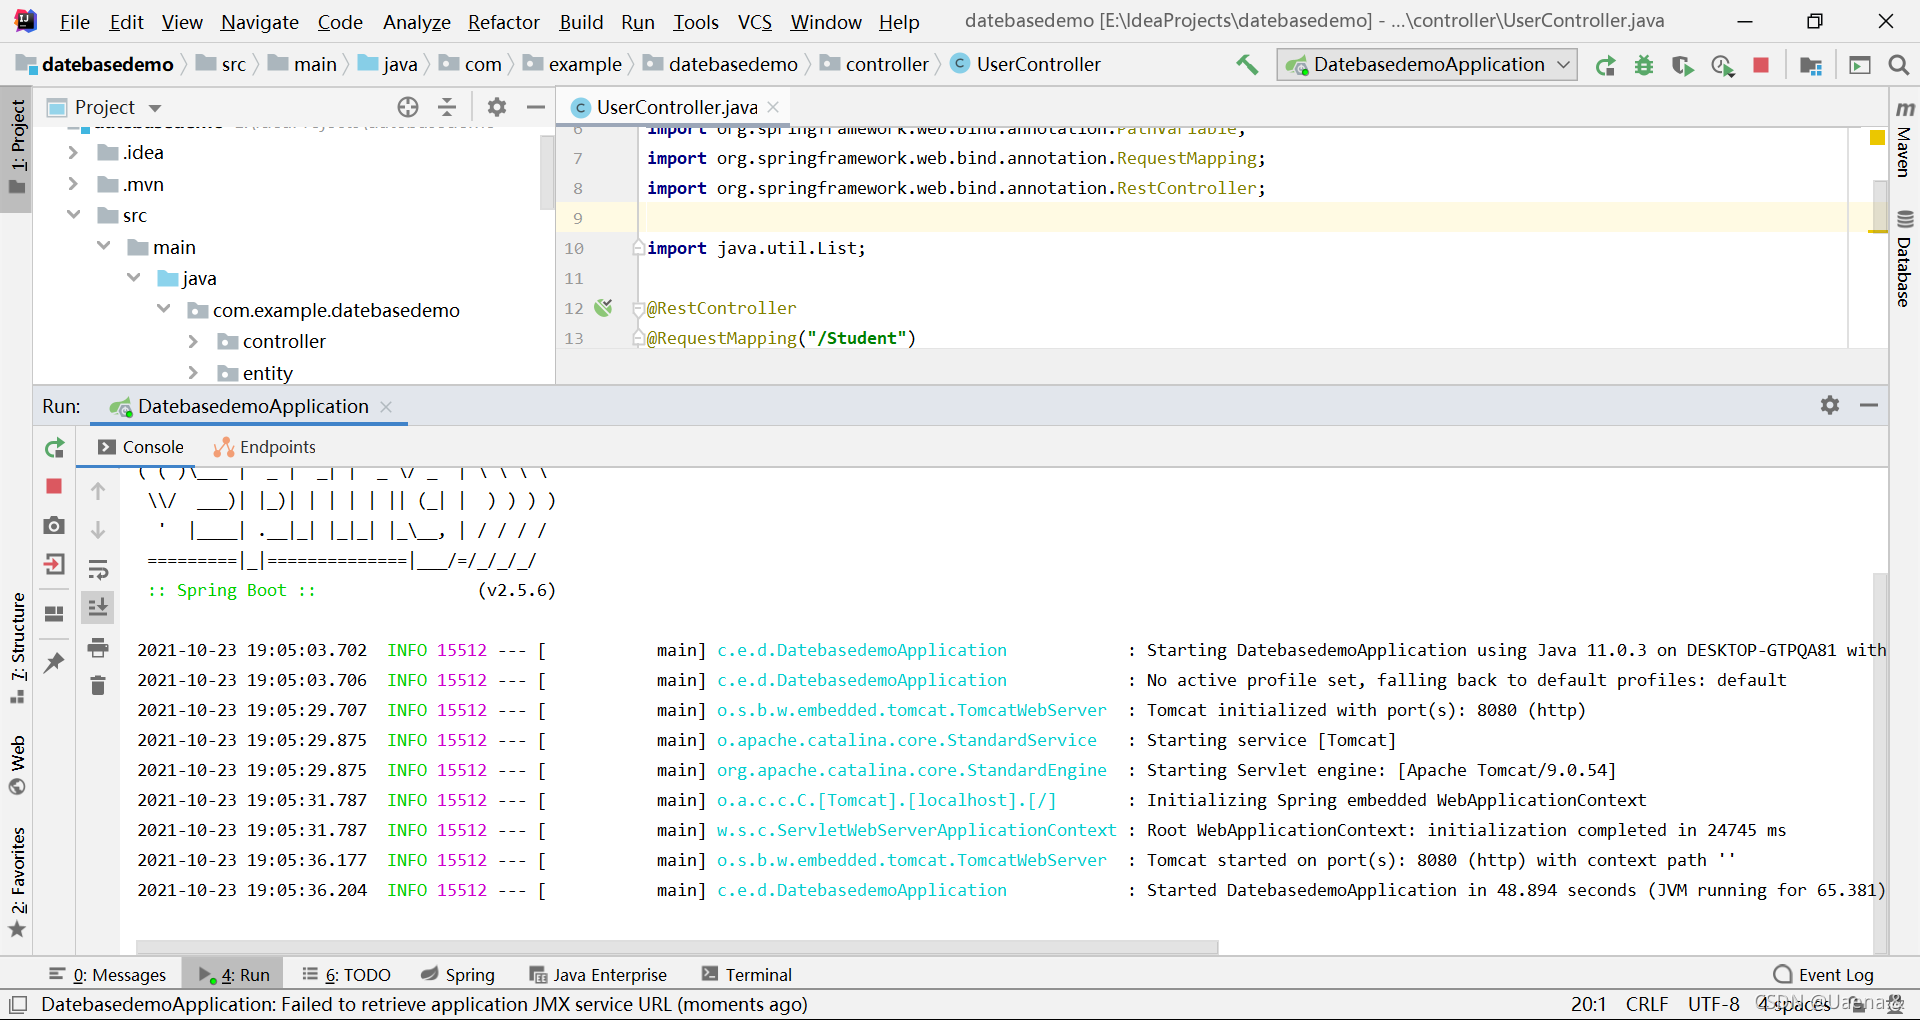
Task: Click Up the stack trace arrow
Action: coord(98,491)
